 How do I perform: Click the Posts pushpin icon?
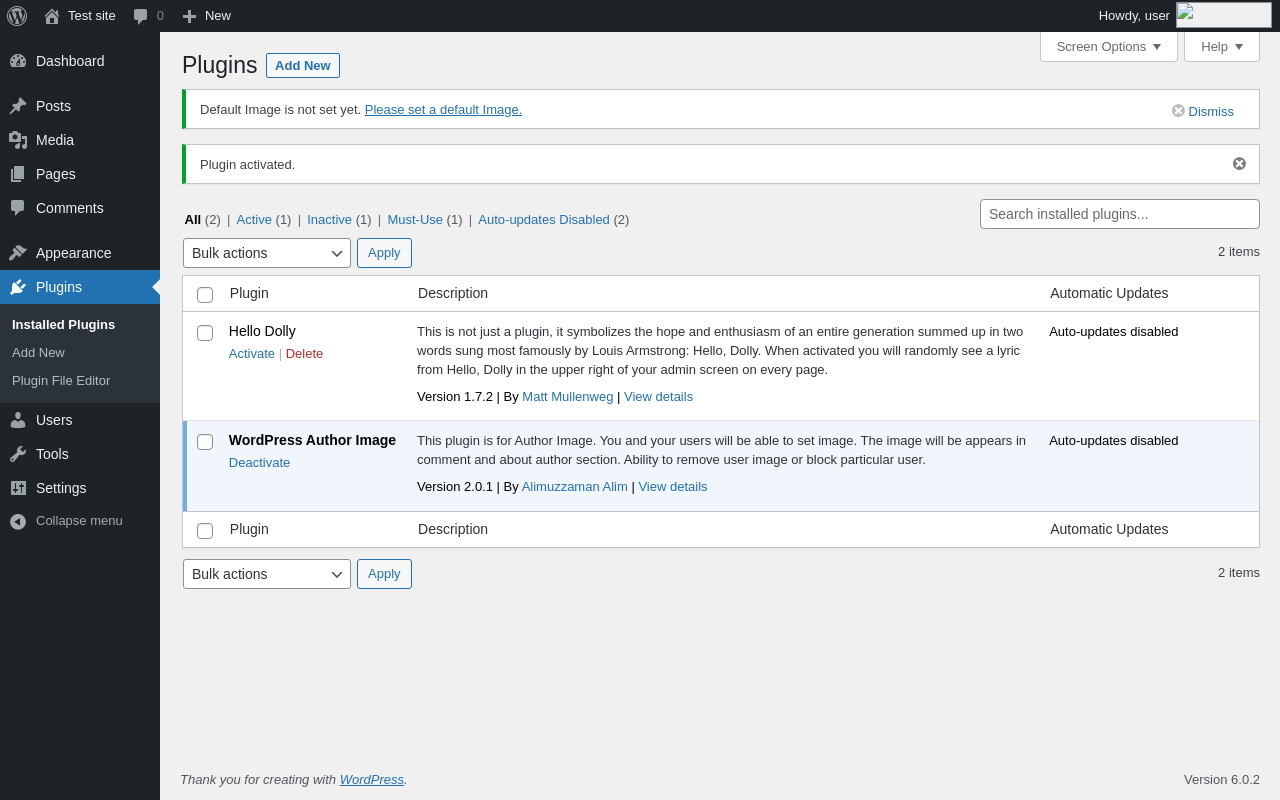tap(18, 106)
